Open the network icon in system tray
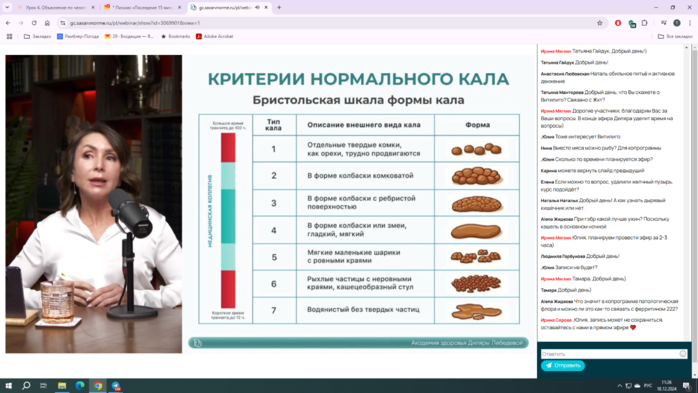This screenshot has height=393, width=698. (x=628, y=386)
